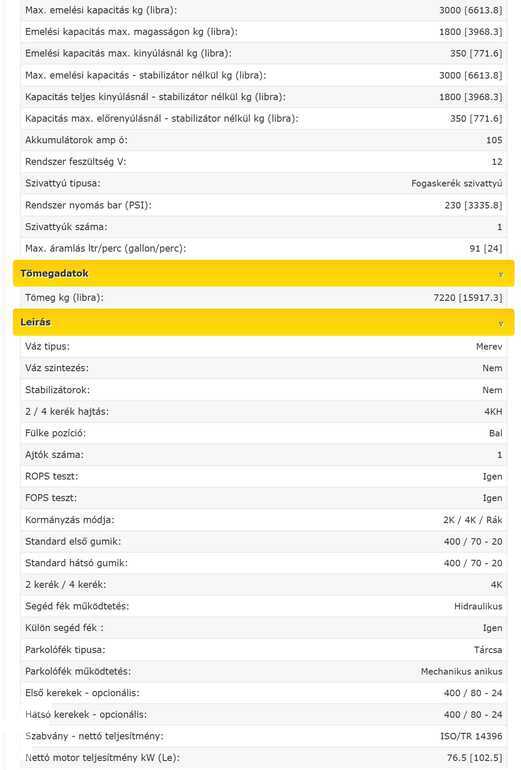Click the Szabvány - nettó teljesítmény row
521x770 pixels.
coord(263,736)
